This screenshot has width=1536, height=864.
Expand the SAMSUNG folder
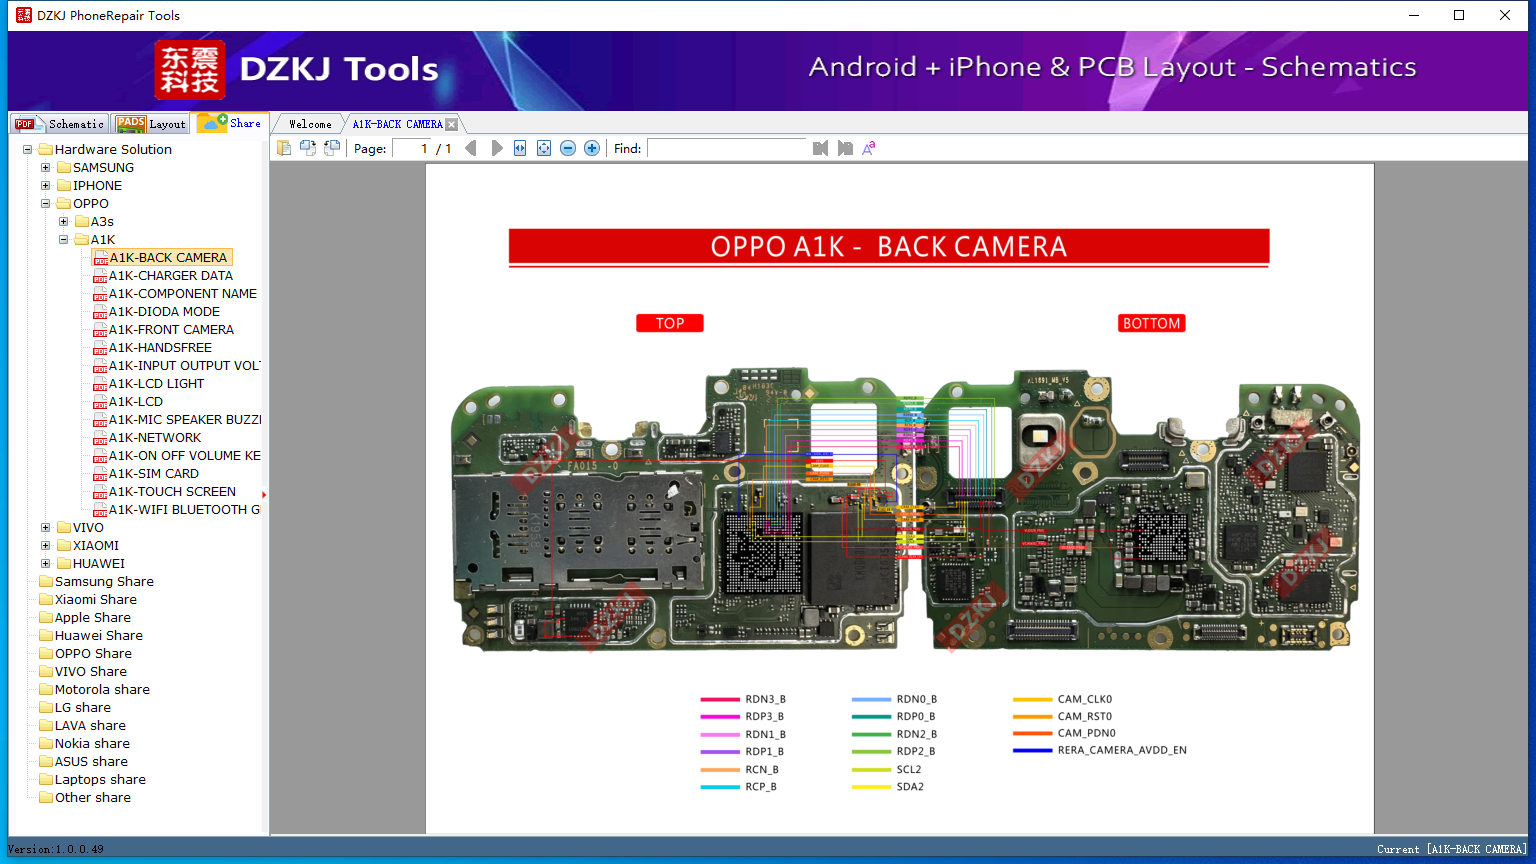click(x=46, y=168)
